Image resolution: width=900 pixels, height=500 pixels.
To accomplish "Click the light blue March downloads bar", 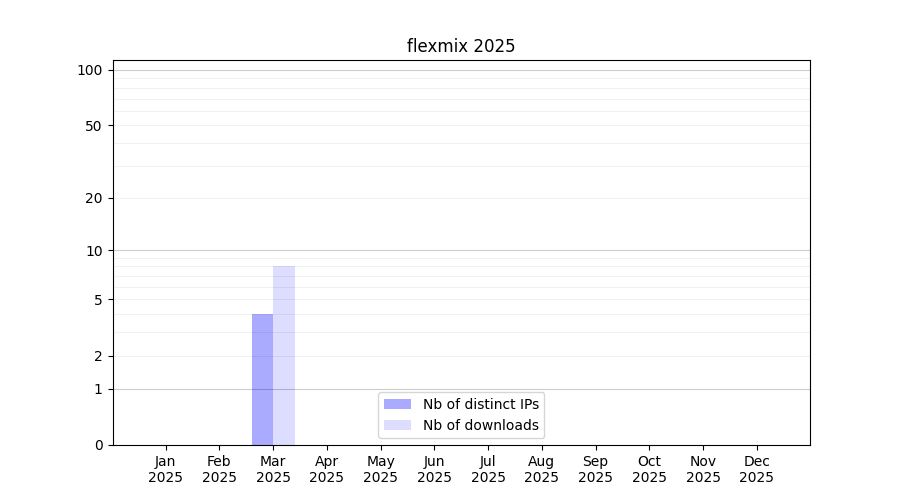I will pyautogui.click(x=284, y=355).
